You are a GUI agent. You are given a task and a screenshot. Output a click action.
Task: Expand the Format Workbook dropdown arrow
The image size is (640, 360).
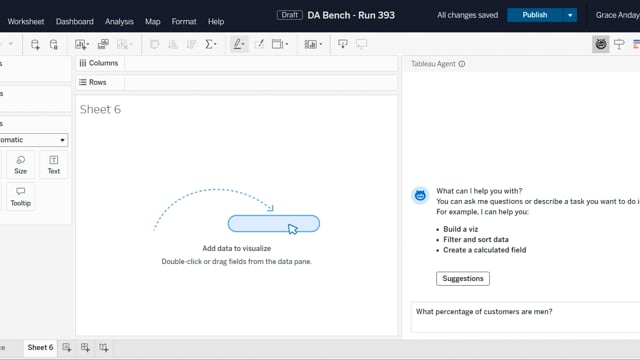[x=287, y=44]
